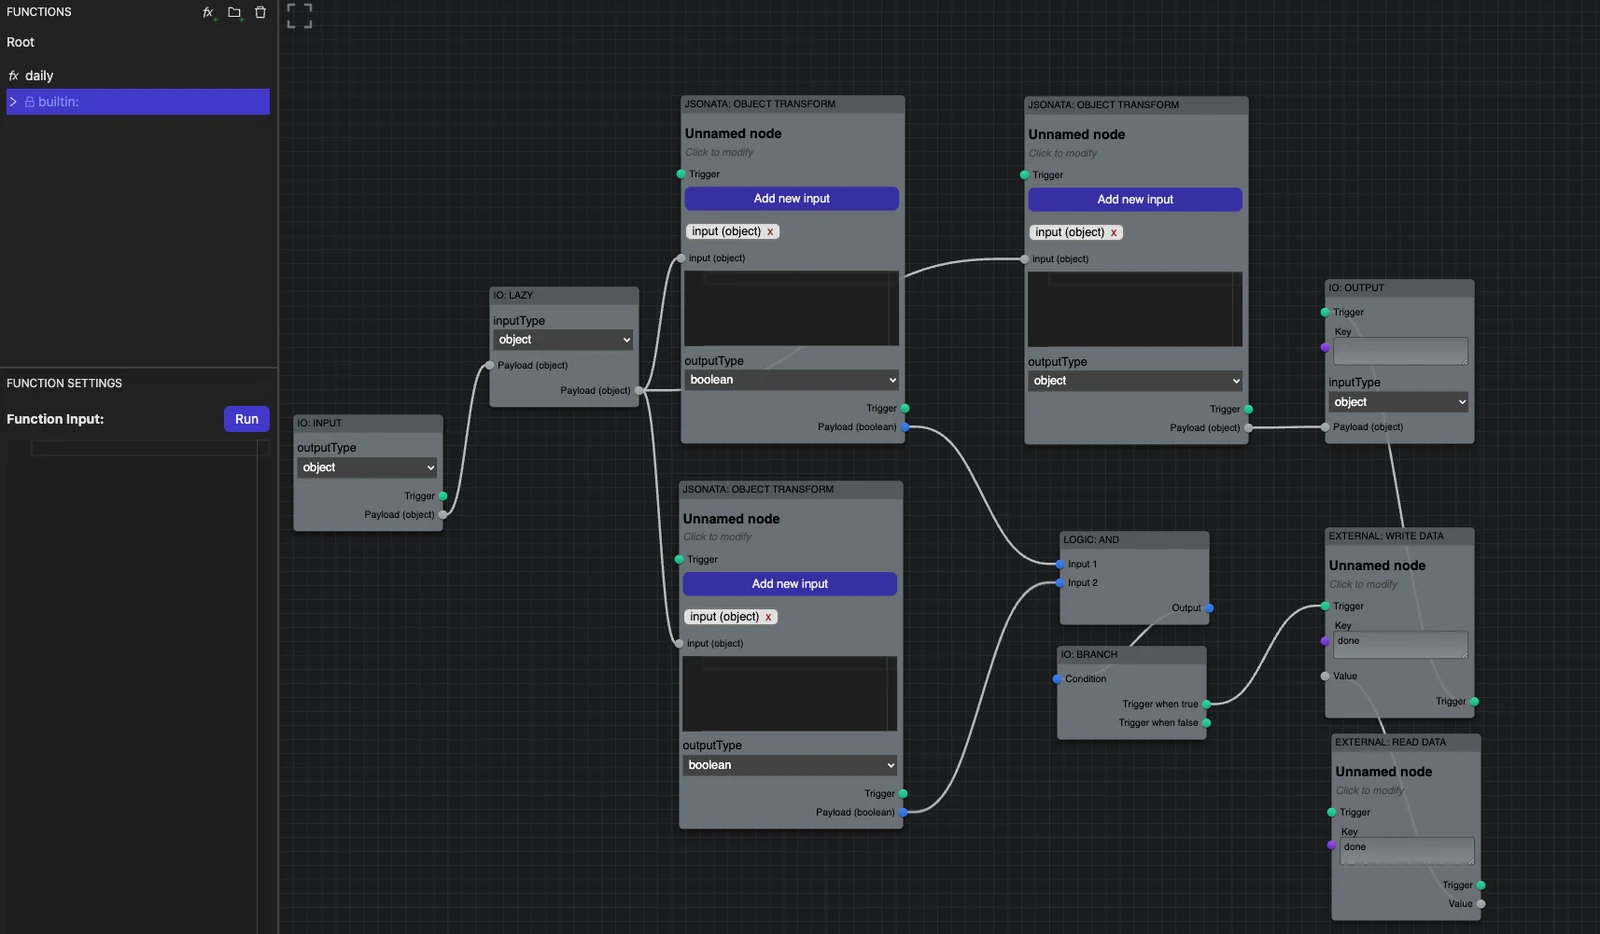
Task: Click blue Input 2 port on LOGIC: AND
Action: (1060, 583)
